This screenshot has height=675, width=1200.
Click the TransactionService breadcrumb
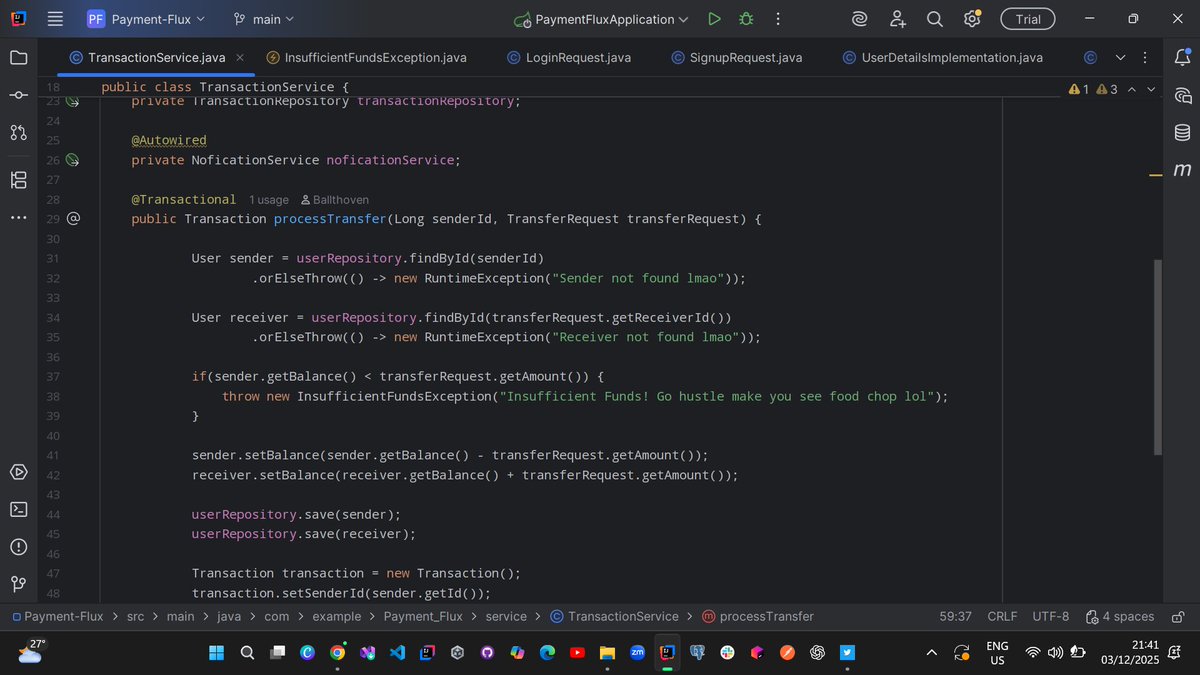coord(614,617)
